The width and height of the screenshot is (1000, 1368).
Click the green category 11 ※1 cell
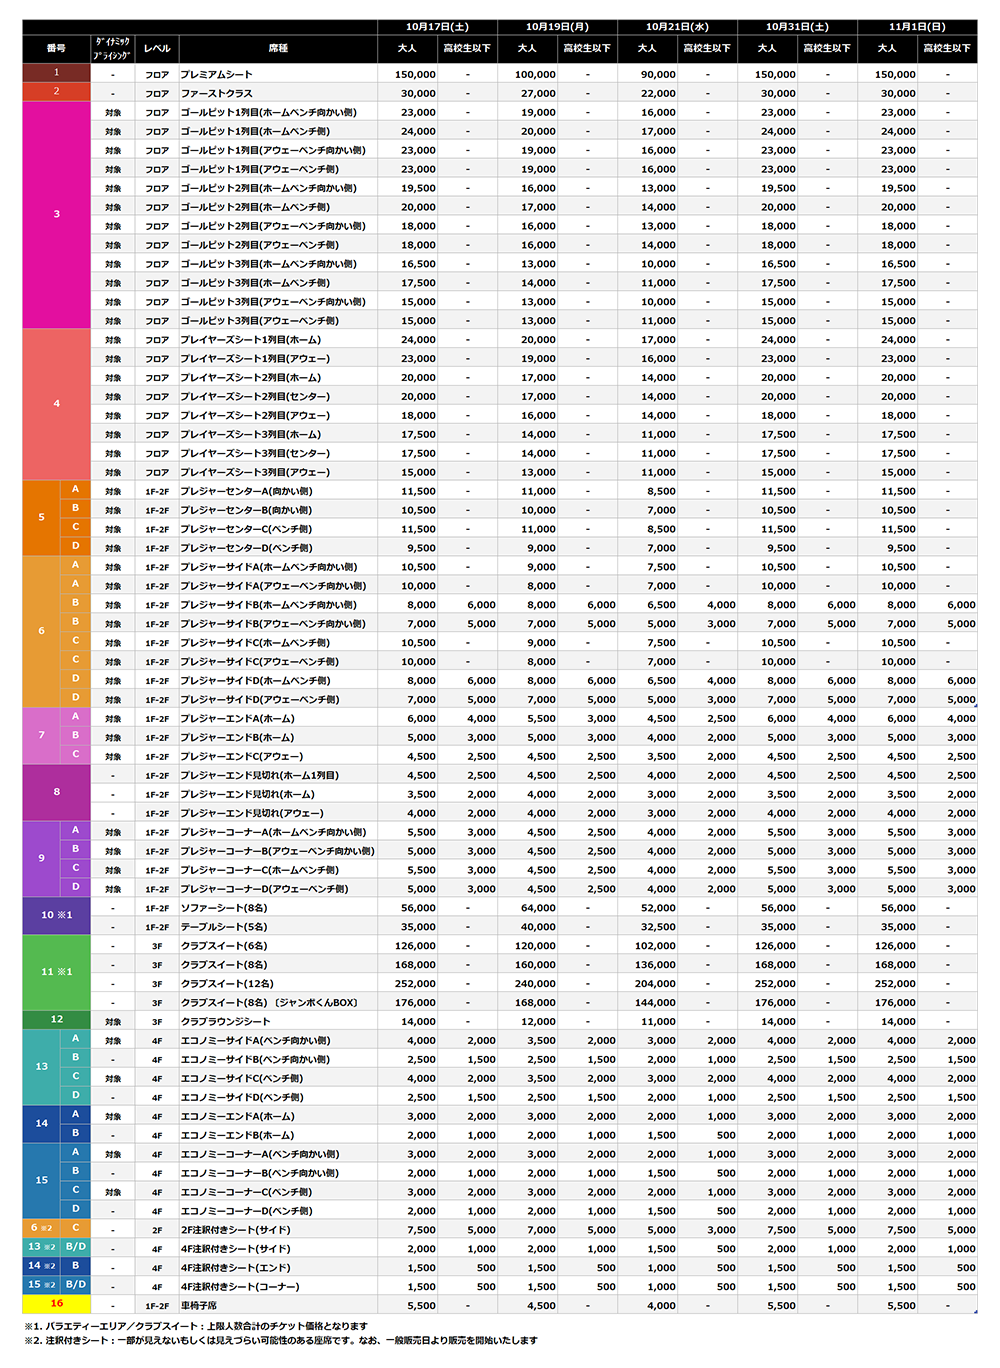(56, 972)
